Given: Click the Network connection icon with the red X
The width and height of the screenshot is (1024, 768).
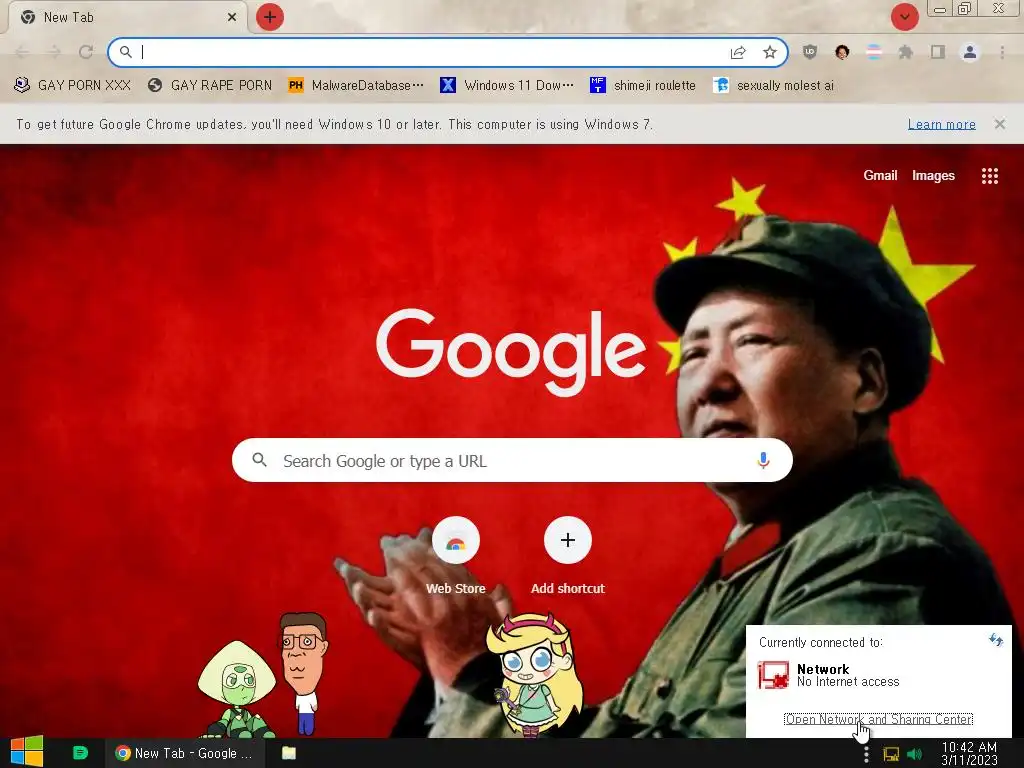Looking at the screenshot, I should point(773,675).
